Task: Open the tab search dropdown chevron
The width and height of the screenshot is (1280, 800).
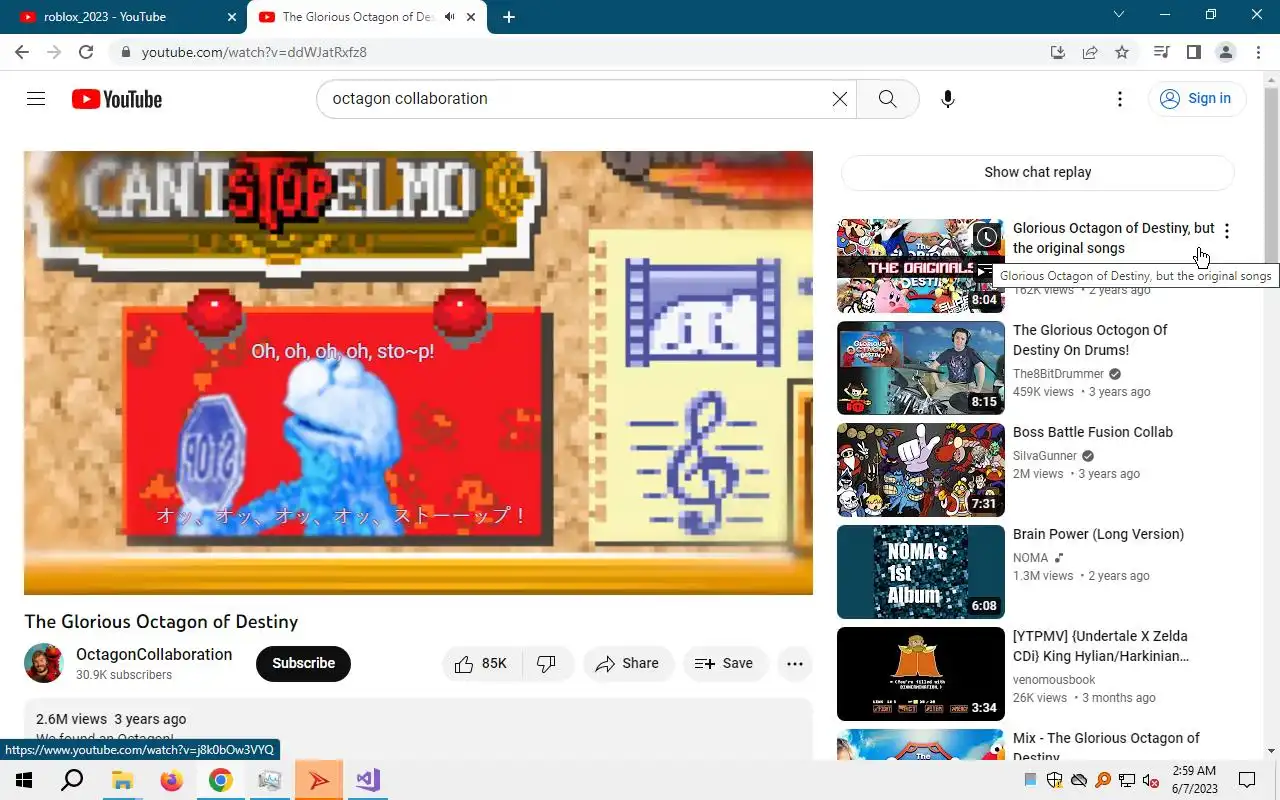Action: tap(1119, 15)
